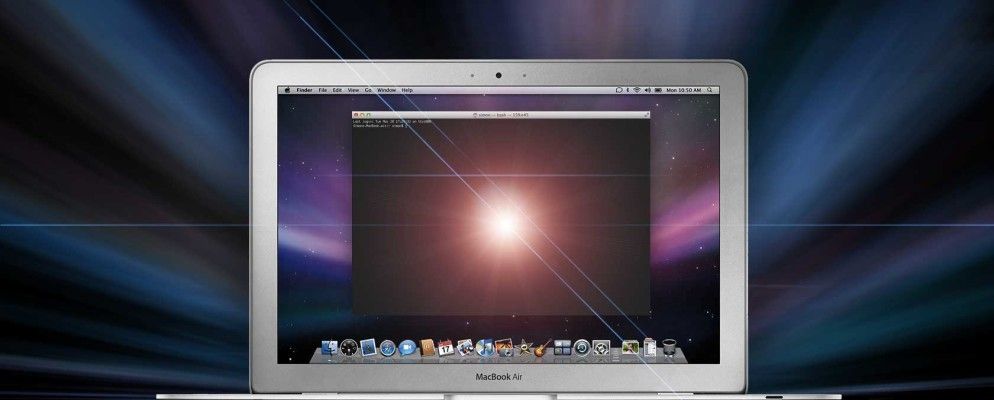
Task: Open the Trash in the Dock
Action: 669,347
